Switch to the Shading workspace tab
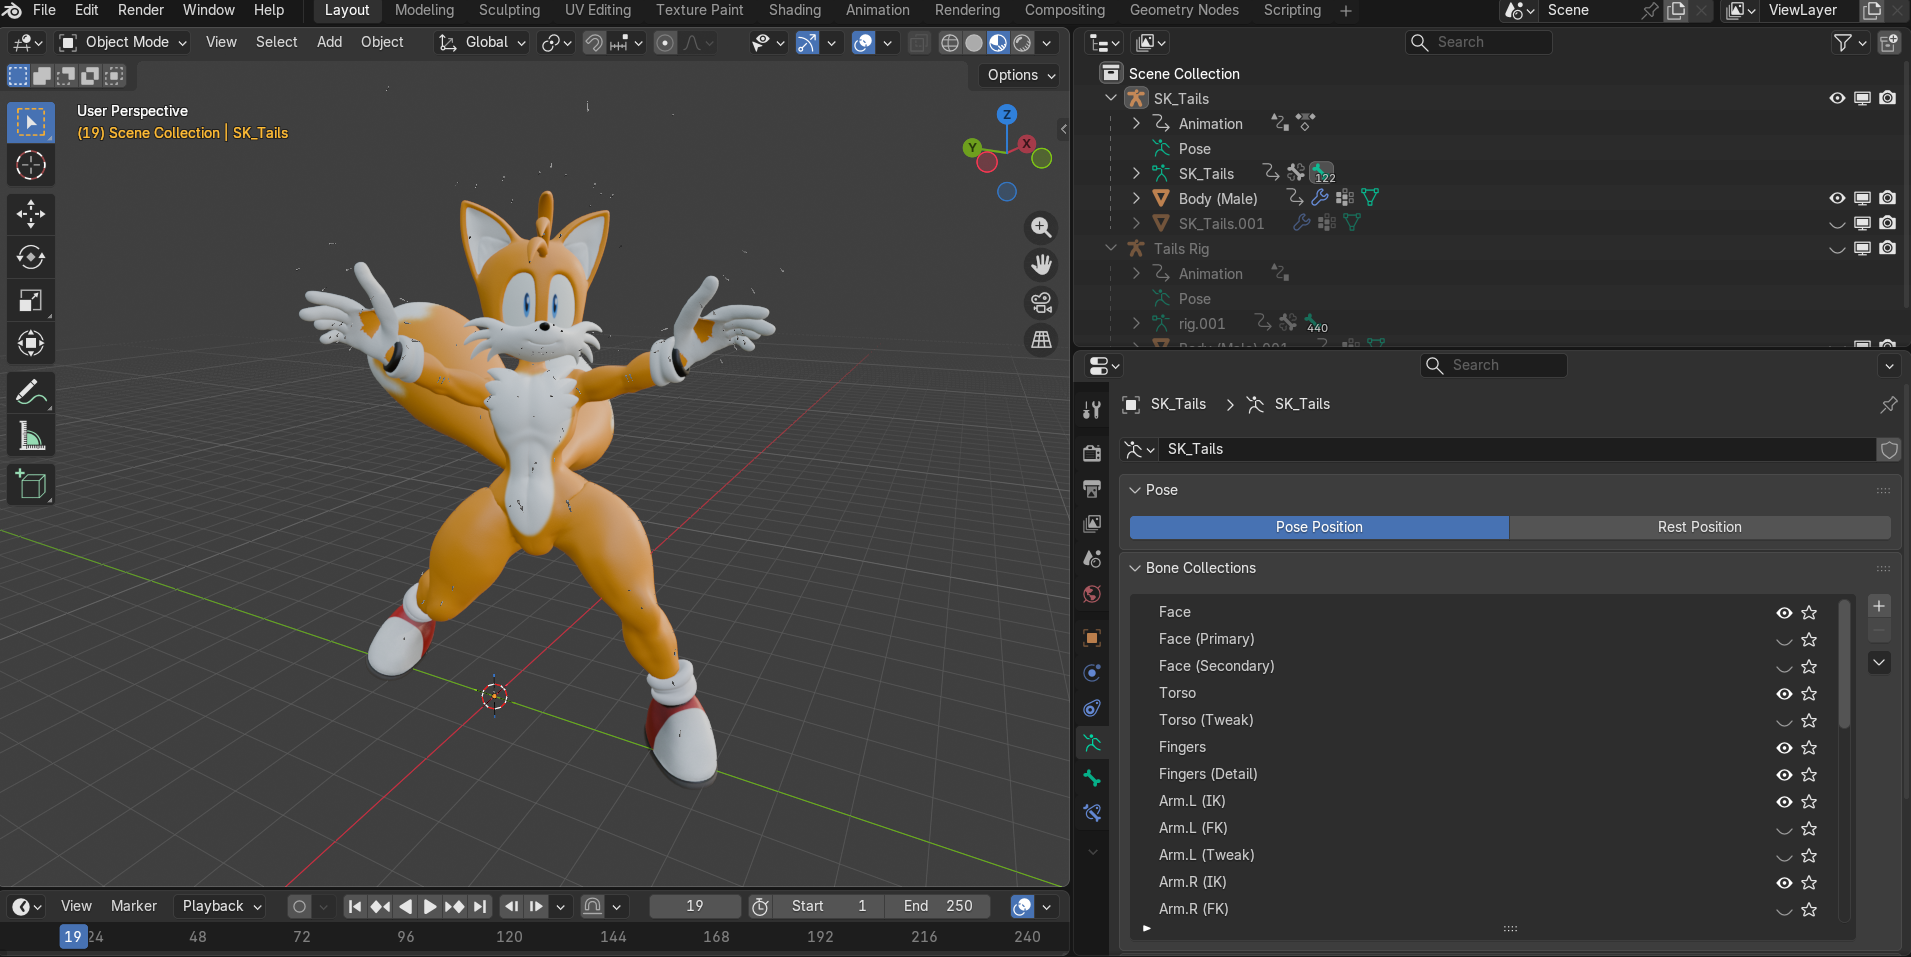 pos(795,10)
